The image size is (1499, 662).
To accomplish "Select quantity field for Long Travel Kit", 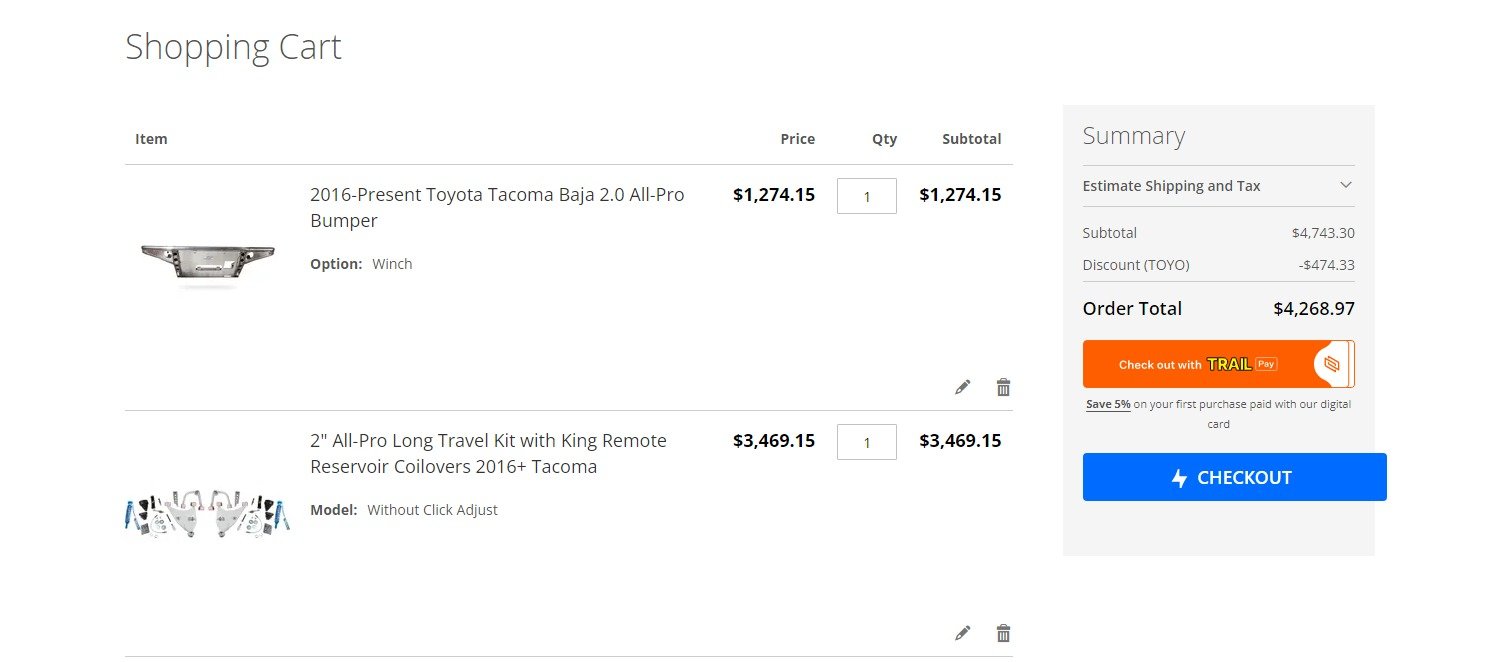I will (867, 442).
